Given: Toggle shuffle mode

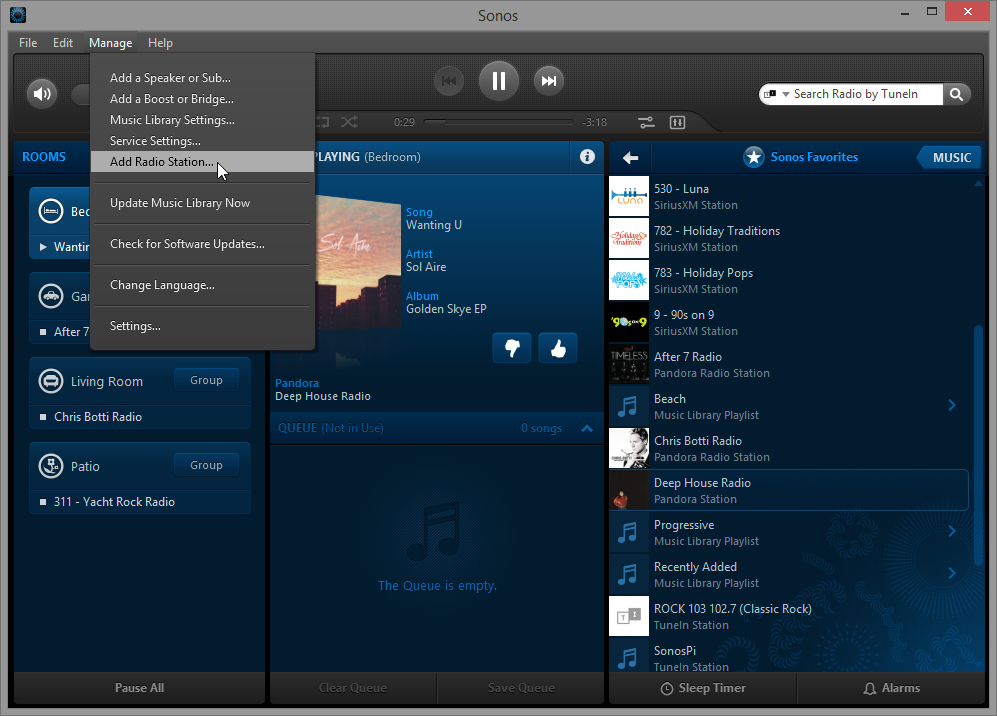Looking at the screenshot, I should (x=349, y=122).
